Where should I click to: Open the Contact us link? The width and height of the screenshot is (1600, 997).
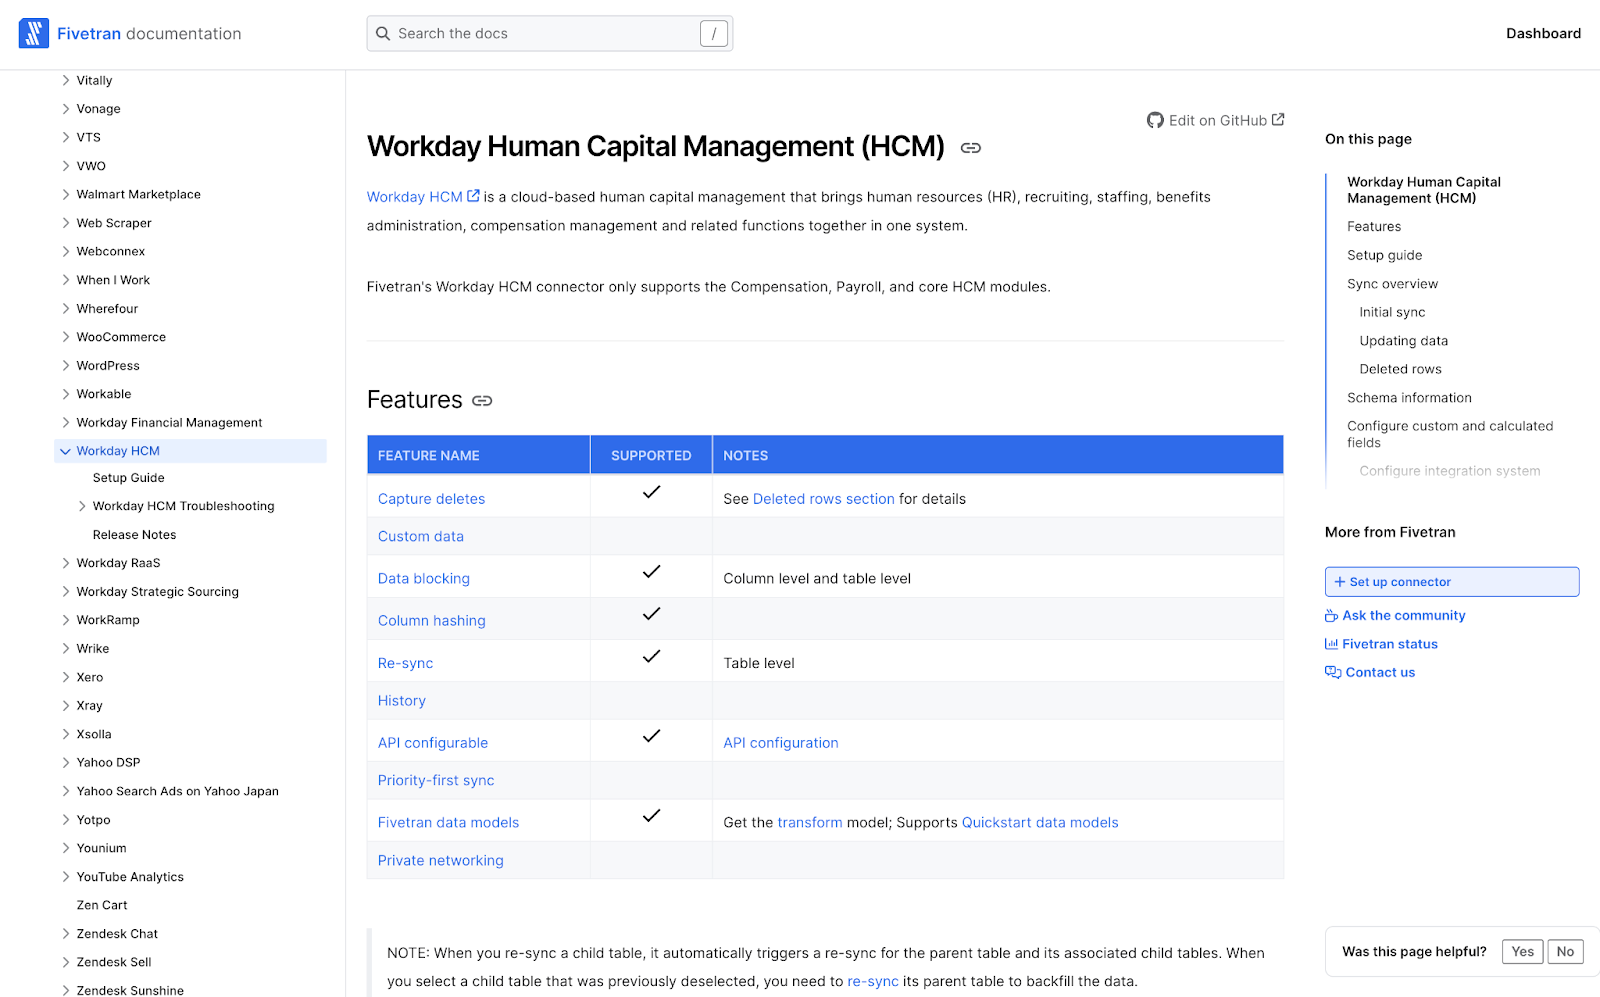1380,672
